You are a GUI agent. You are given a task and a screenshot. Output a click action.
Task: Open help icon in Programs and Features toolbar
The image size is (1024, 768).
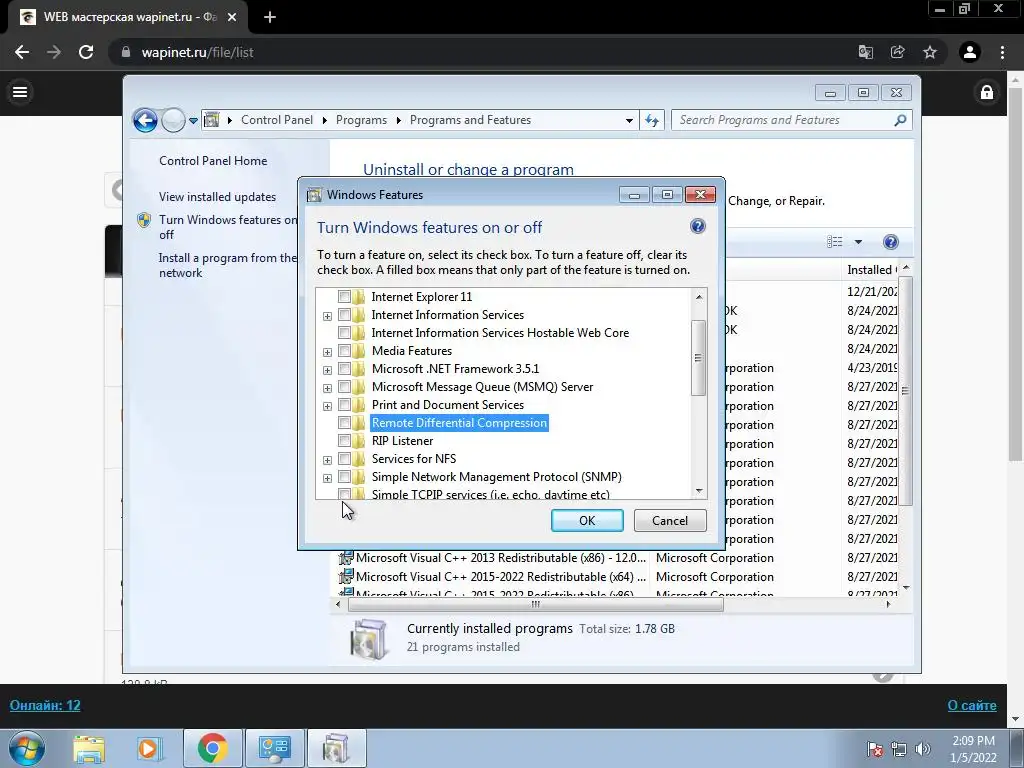(891, 242)
